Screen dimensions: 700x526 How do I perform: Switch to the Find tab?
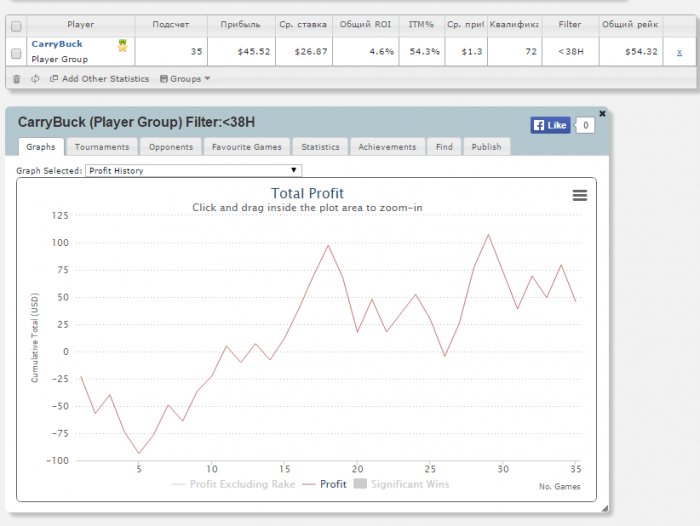[444, 147]
